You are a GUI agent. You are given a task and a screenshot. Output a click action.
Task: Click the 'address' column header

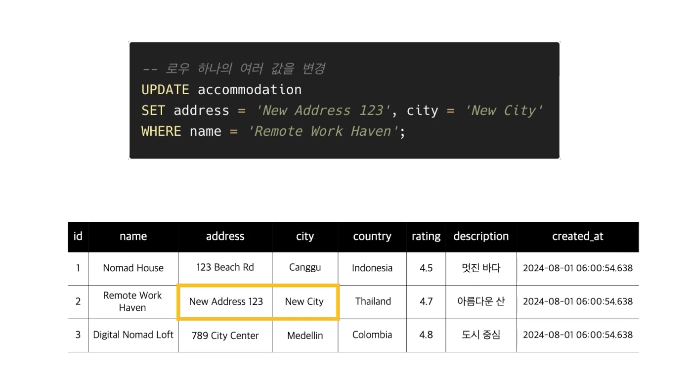tap(225, 236)
